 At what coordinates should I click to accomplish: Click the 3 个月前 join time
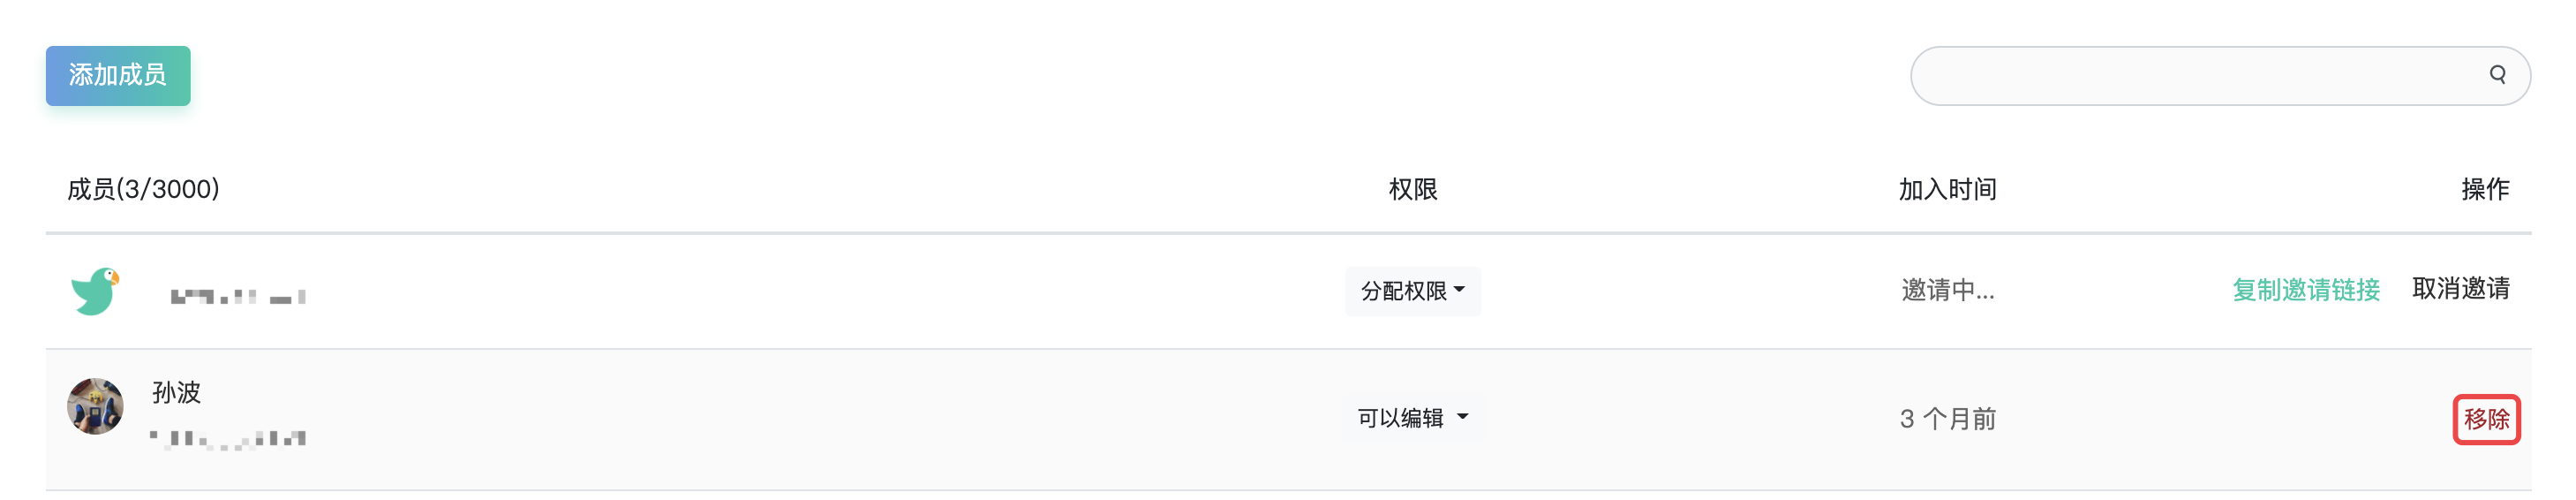pos(1947,419)
